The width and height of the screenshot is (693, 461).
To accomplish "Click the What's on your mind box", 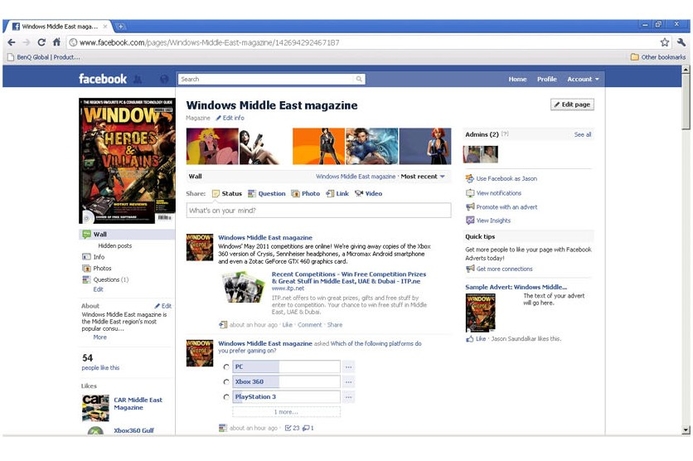I will pos(319,210).
